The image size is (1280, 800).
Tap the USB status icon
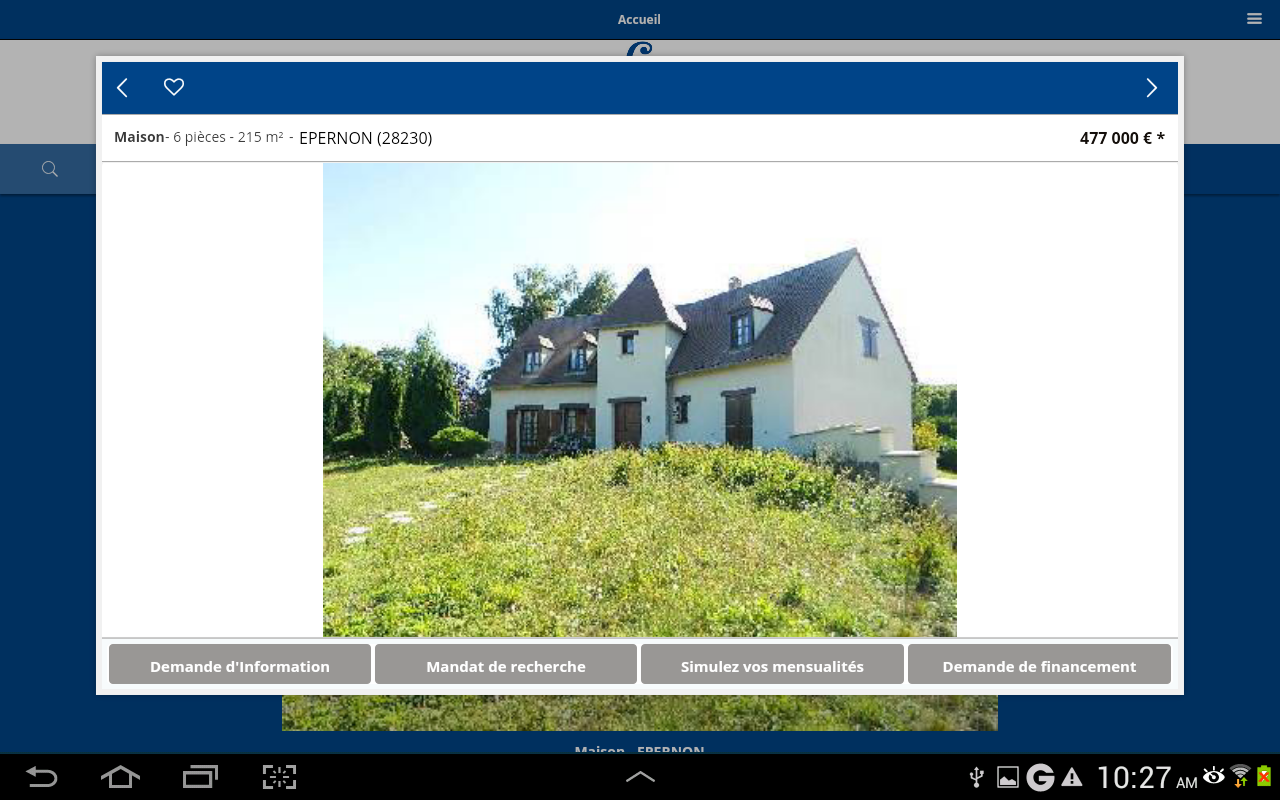(x=977, y=777)
